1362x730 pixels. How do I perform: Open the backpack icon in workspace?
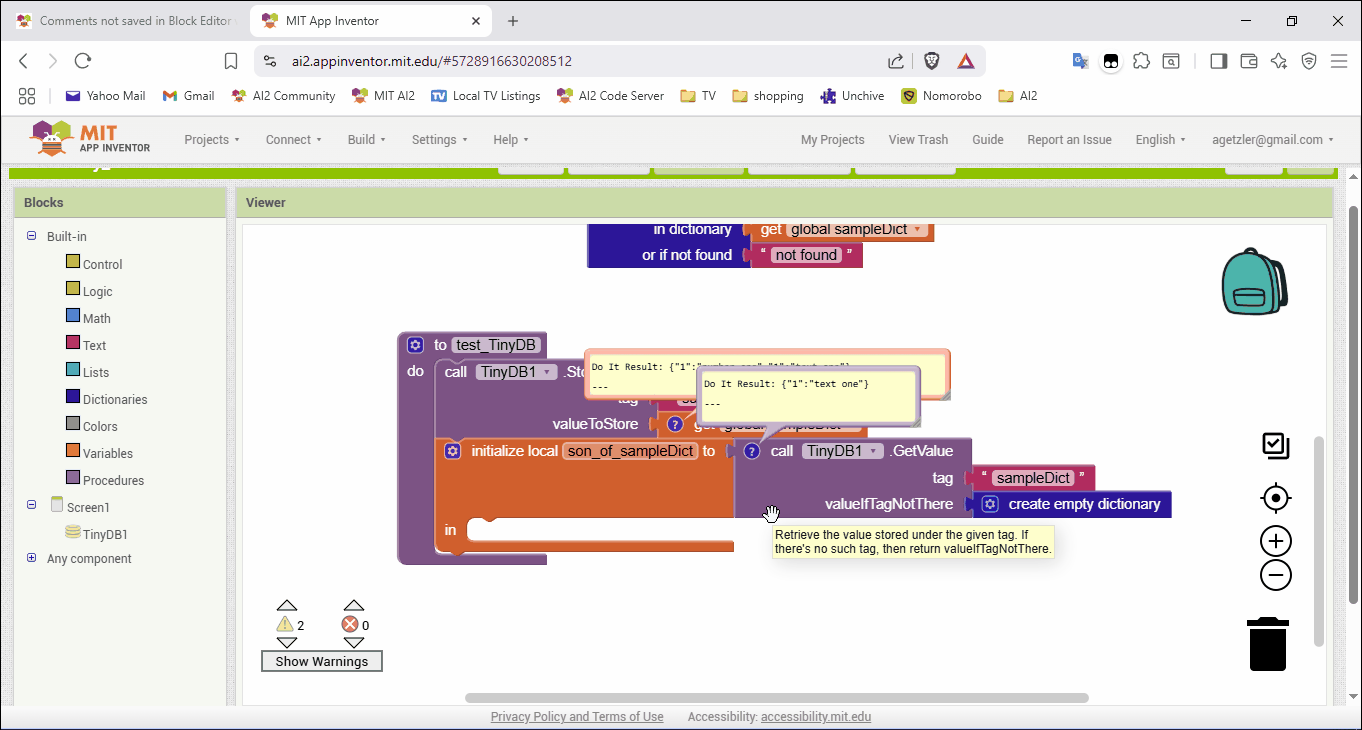tap(1254, 282)
